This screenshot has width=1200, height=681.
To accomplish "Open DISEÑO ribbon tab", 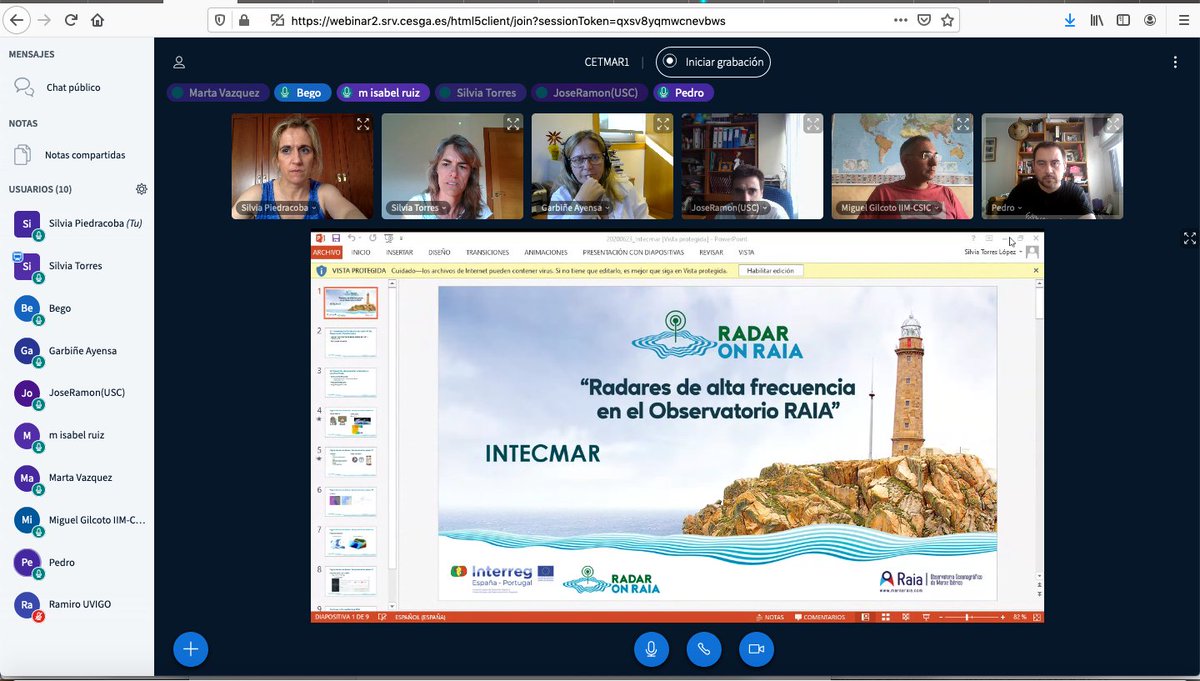I will click(x=439, y=253).
